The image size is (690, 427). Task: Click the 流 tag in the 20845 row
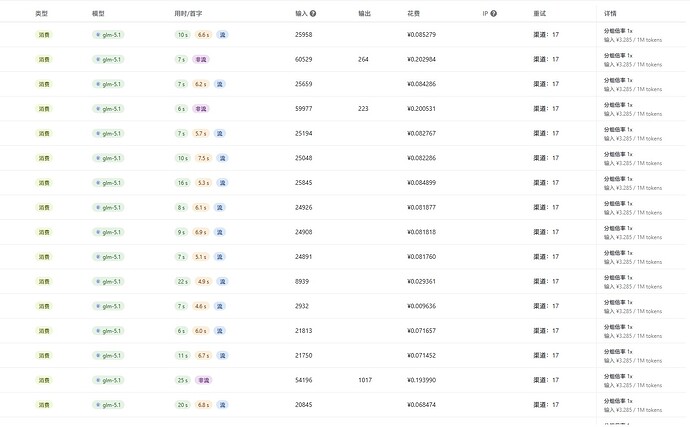(223, 405)
